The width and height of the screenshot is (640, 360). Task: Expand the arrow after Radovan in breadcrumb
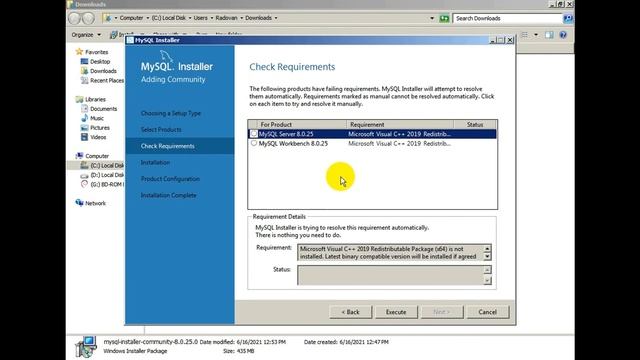(241, 18)
